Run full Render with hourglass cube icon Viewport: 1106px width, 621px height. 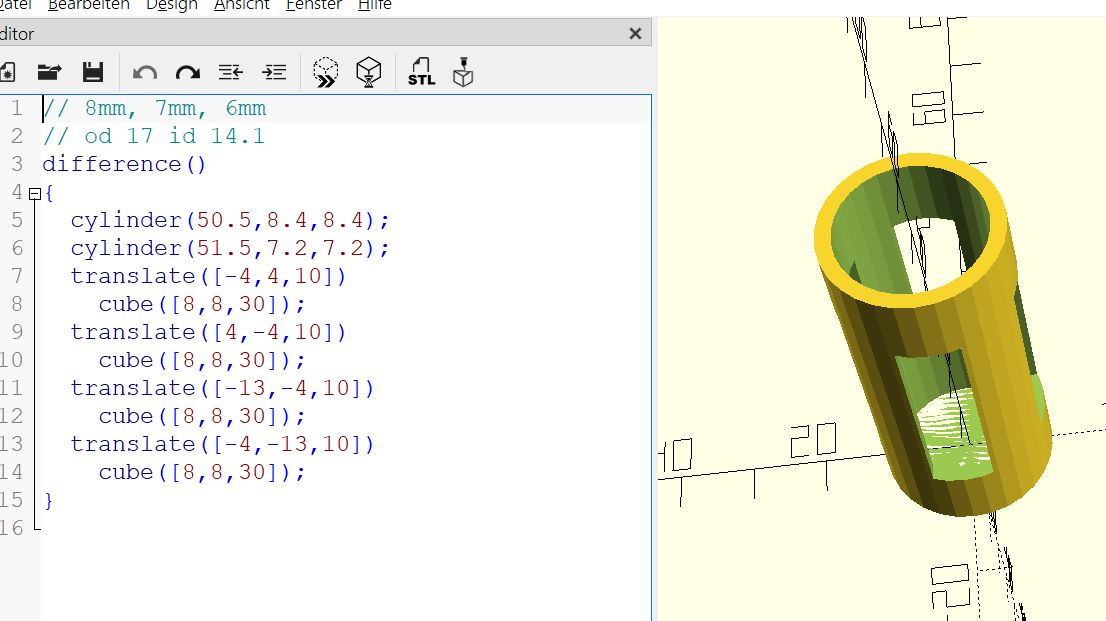368,72
